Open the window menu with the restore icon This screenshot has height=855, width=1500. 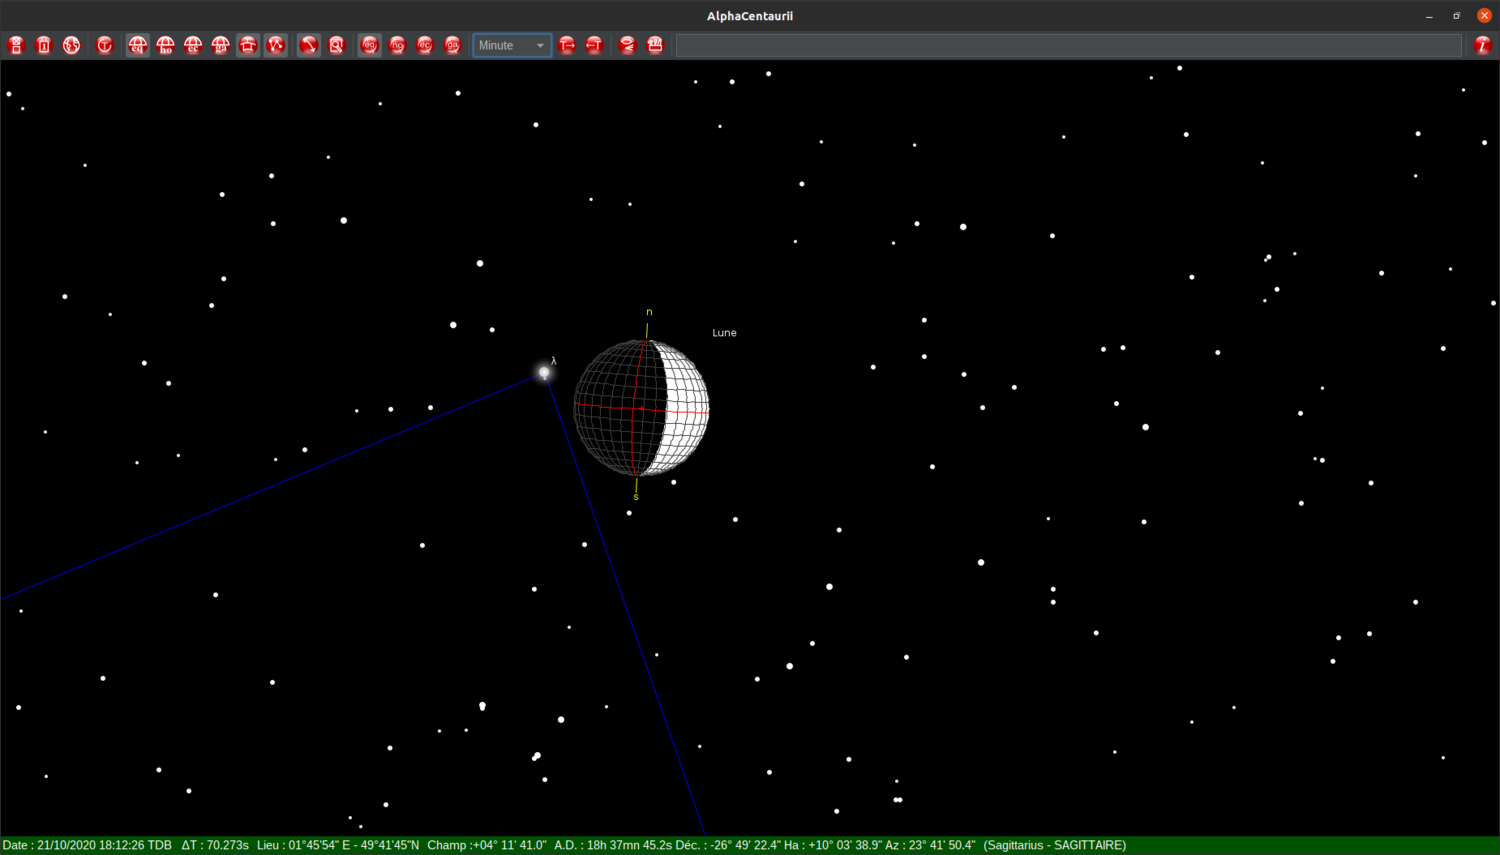click(x=1456, y=16)
